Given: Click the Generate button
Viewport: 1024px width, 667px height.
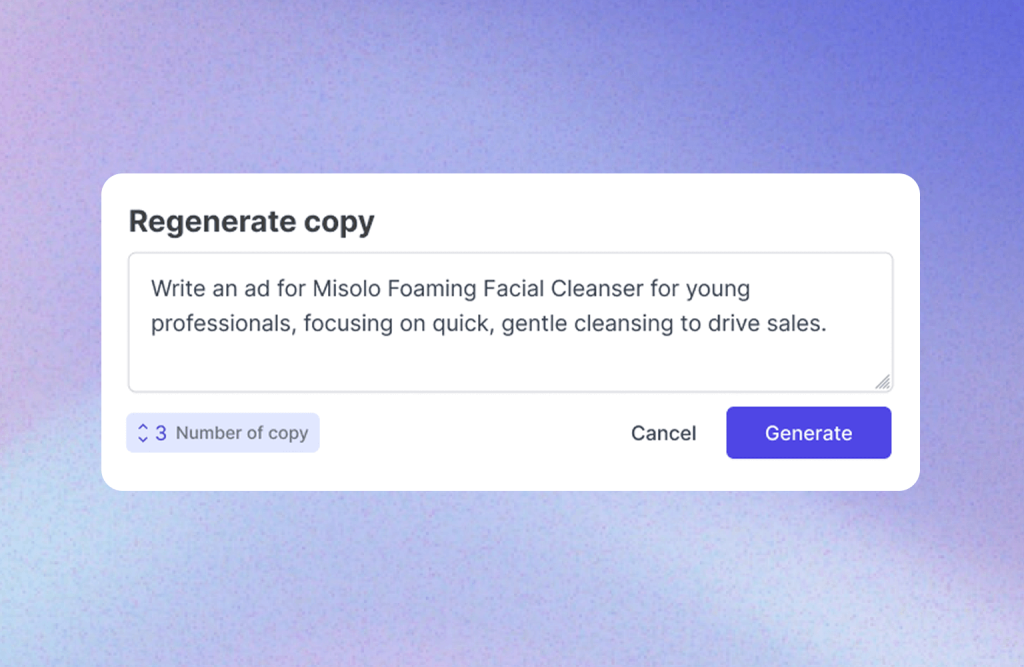Looking at the screenshot, I should 808,433.
